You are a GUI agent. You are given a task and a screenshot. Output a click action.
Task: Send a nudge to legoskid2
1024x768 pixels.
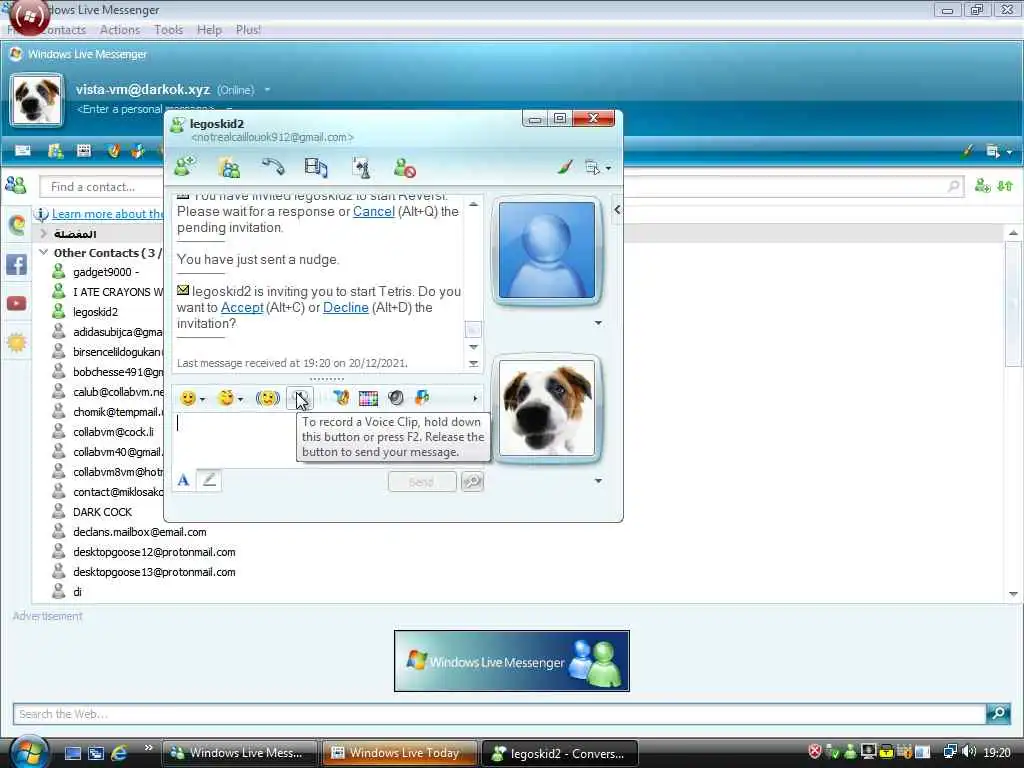[x=268, y=398]
